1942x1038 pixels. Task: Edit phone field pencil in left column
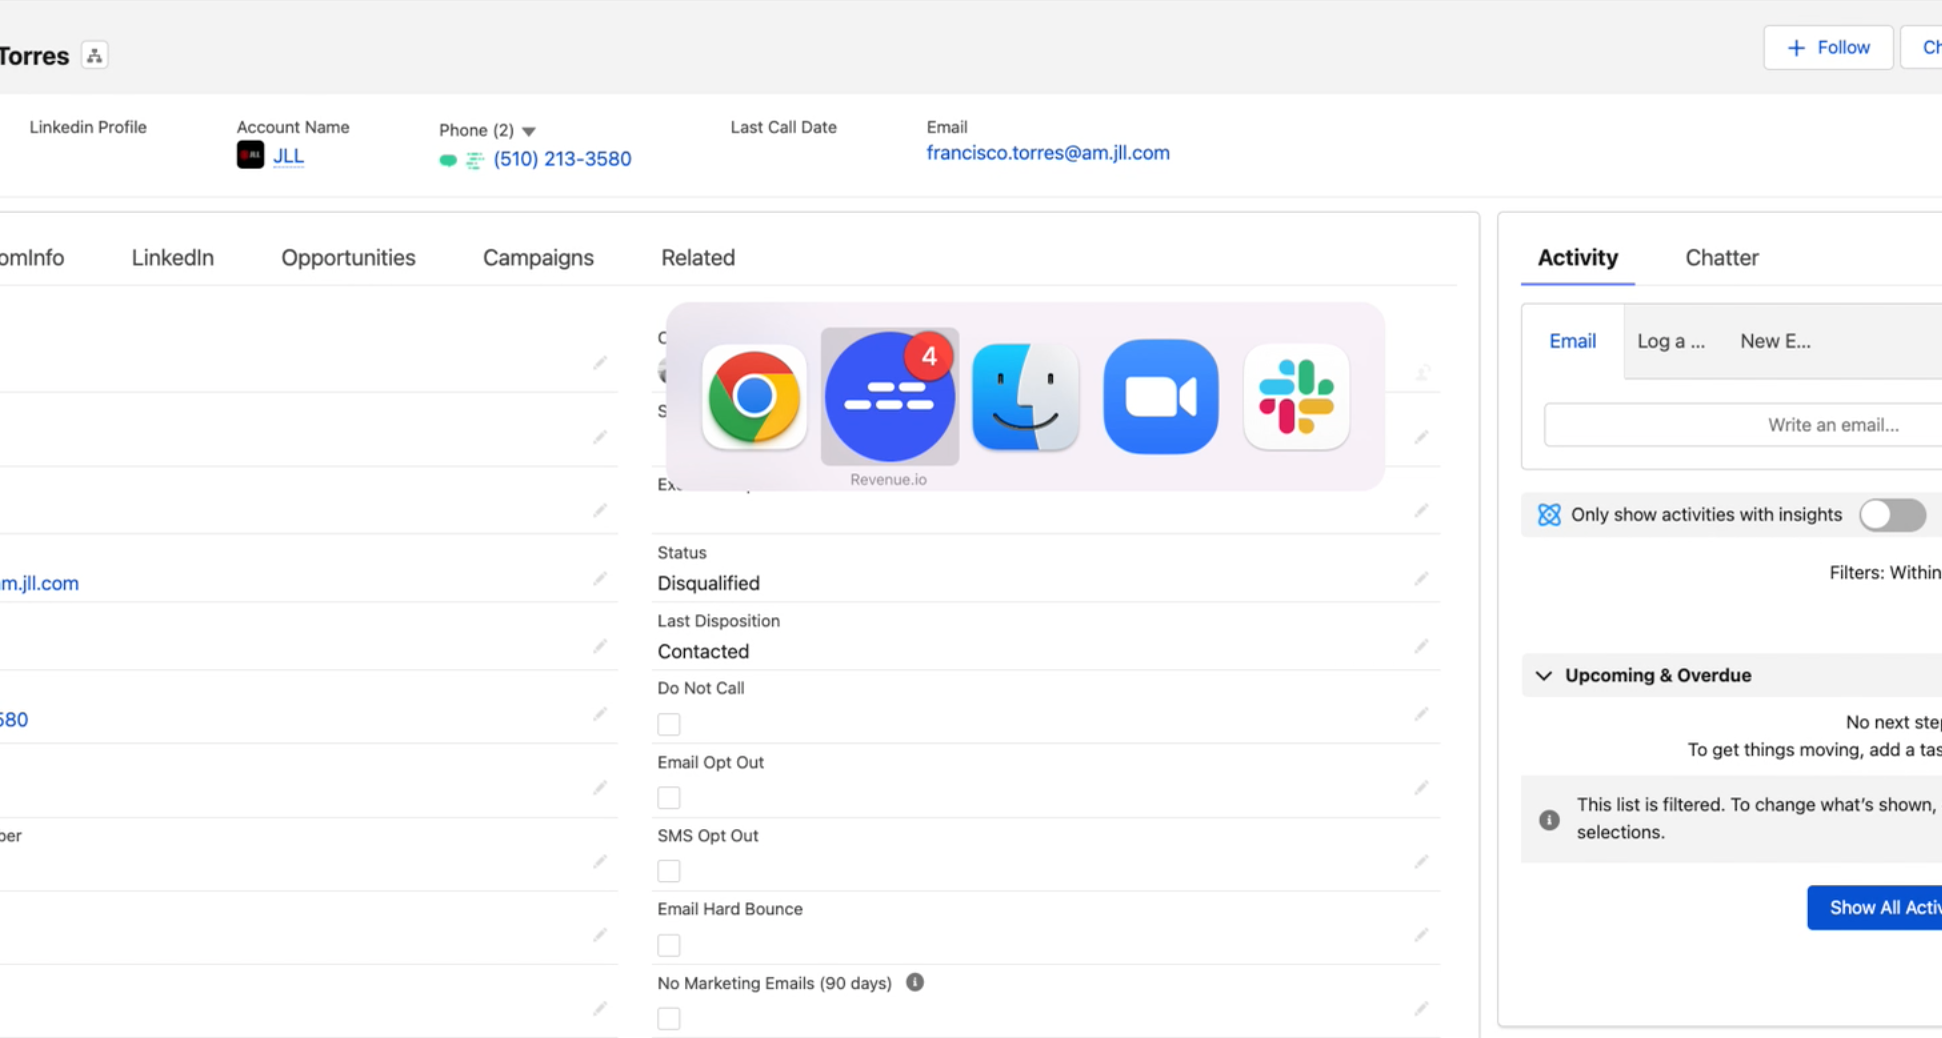click(x=599, y=714)
